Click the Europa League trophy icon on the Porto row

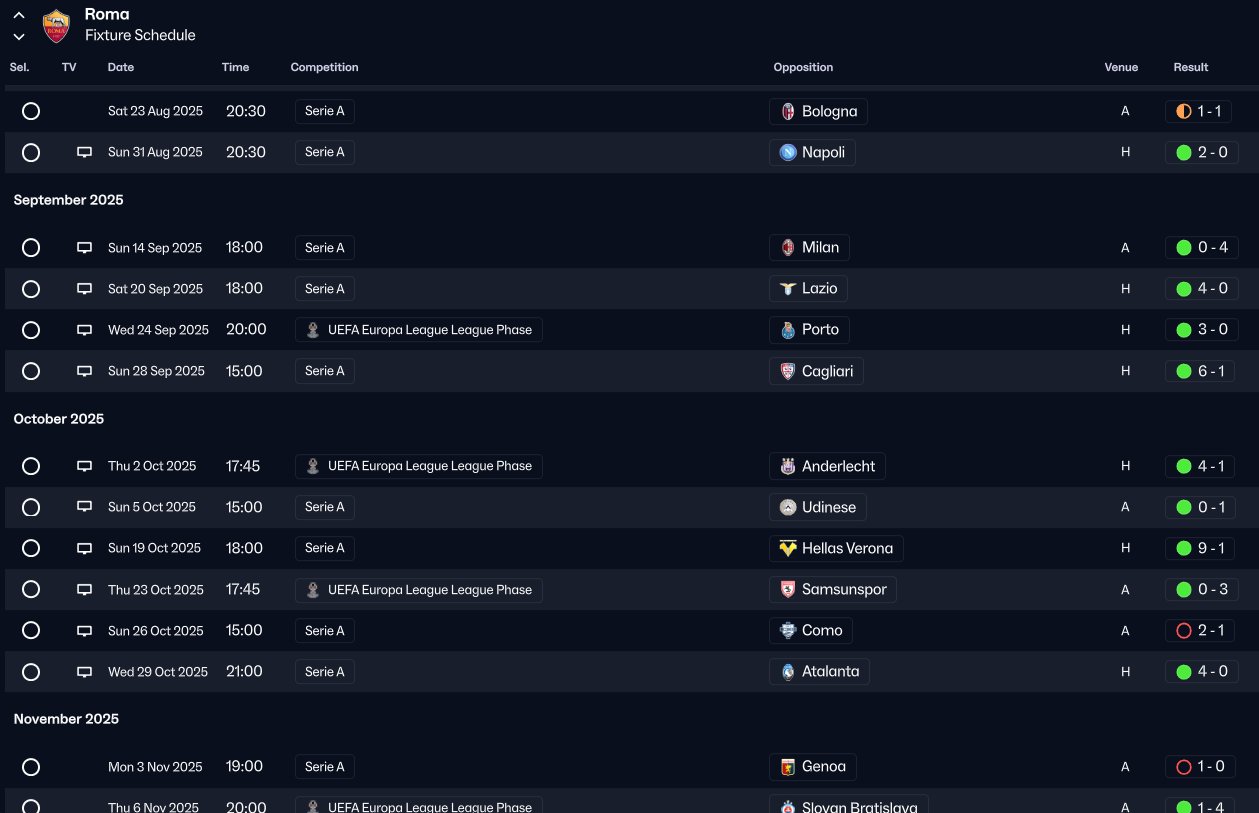(x=314, y=330)
